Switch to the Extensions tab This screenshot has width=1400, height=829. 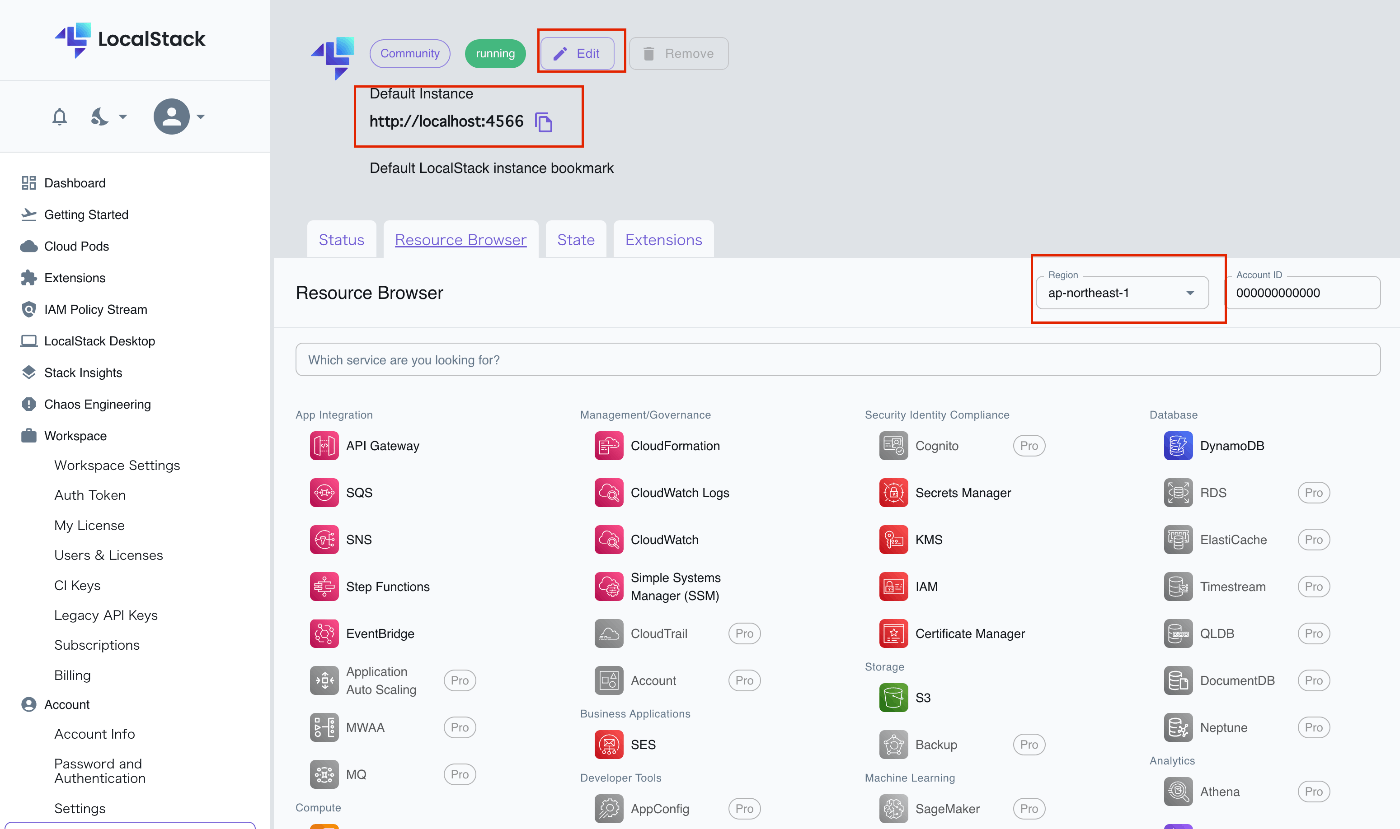(664, 240)
